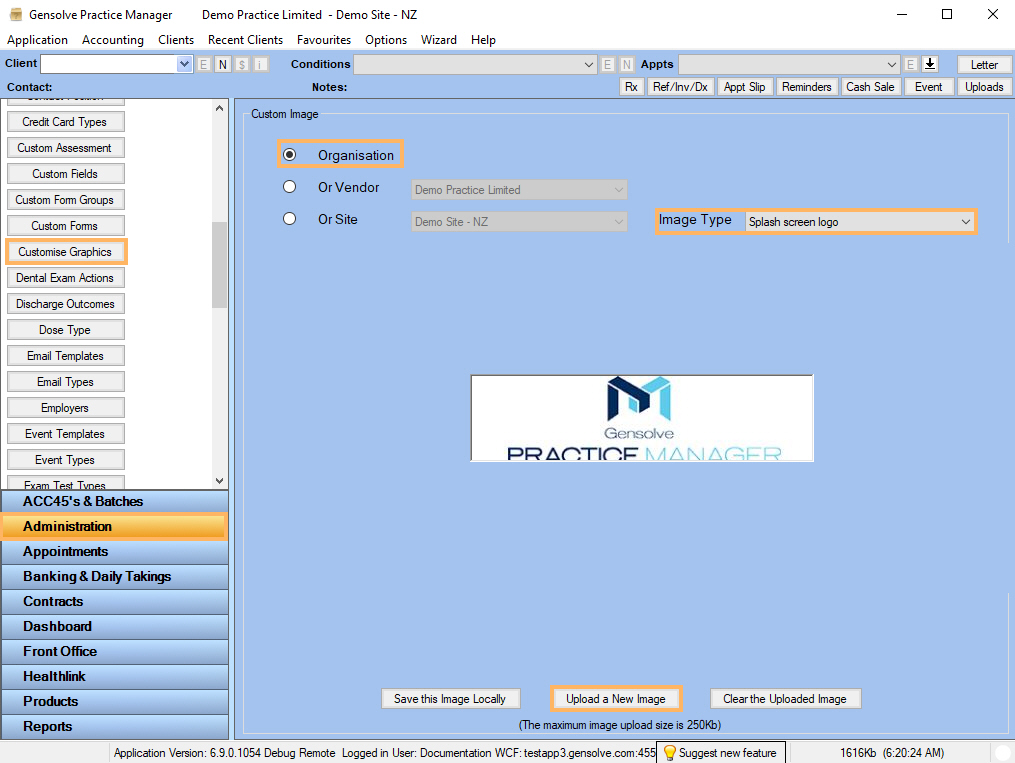Open Discharge Outcomes in sidebar

[x=65, y=304]
